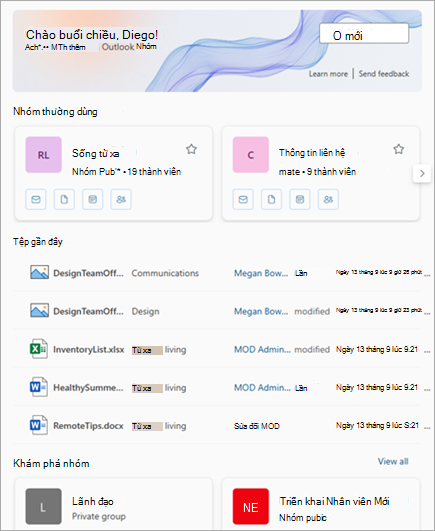
Task: Open email for Thông tin liên hệ group
Action: click(243, 199)
